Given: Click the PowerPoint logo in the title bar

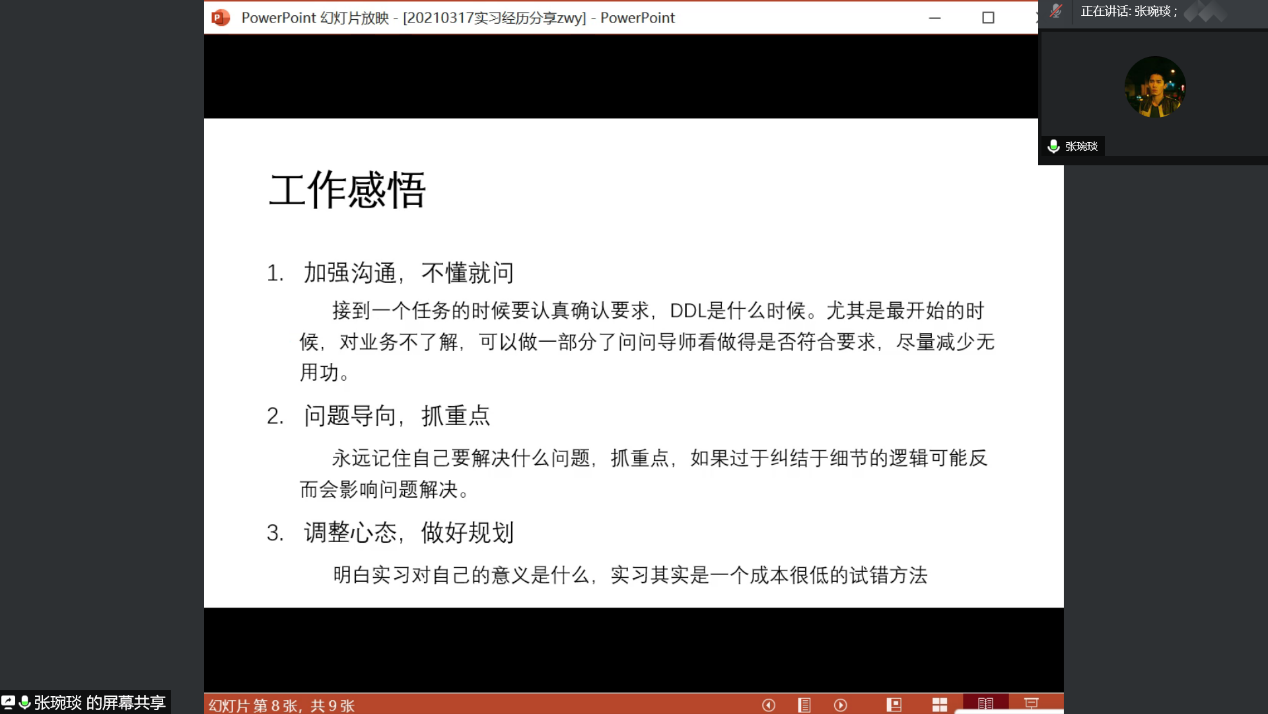Looking at the screenshot, I should click(221, 17).
